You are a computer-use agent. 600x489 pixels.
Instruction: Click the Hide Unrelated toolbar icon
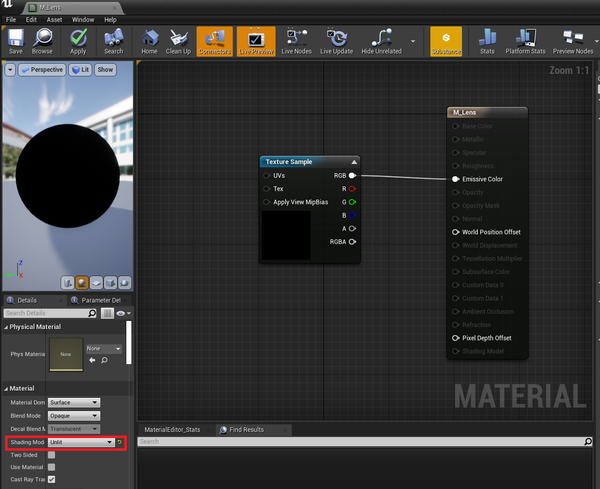pyautogui.click(x=383, y=40)
